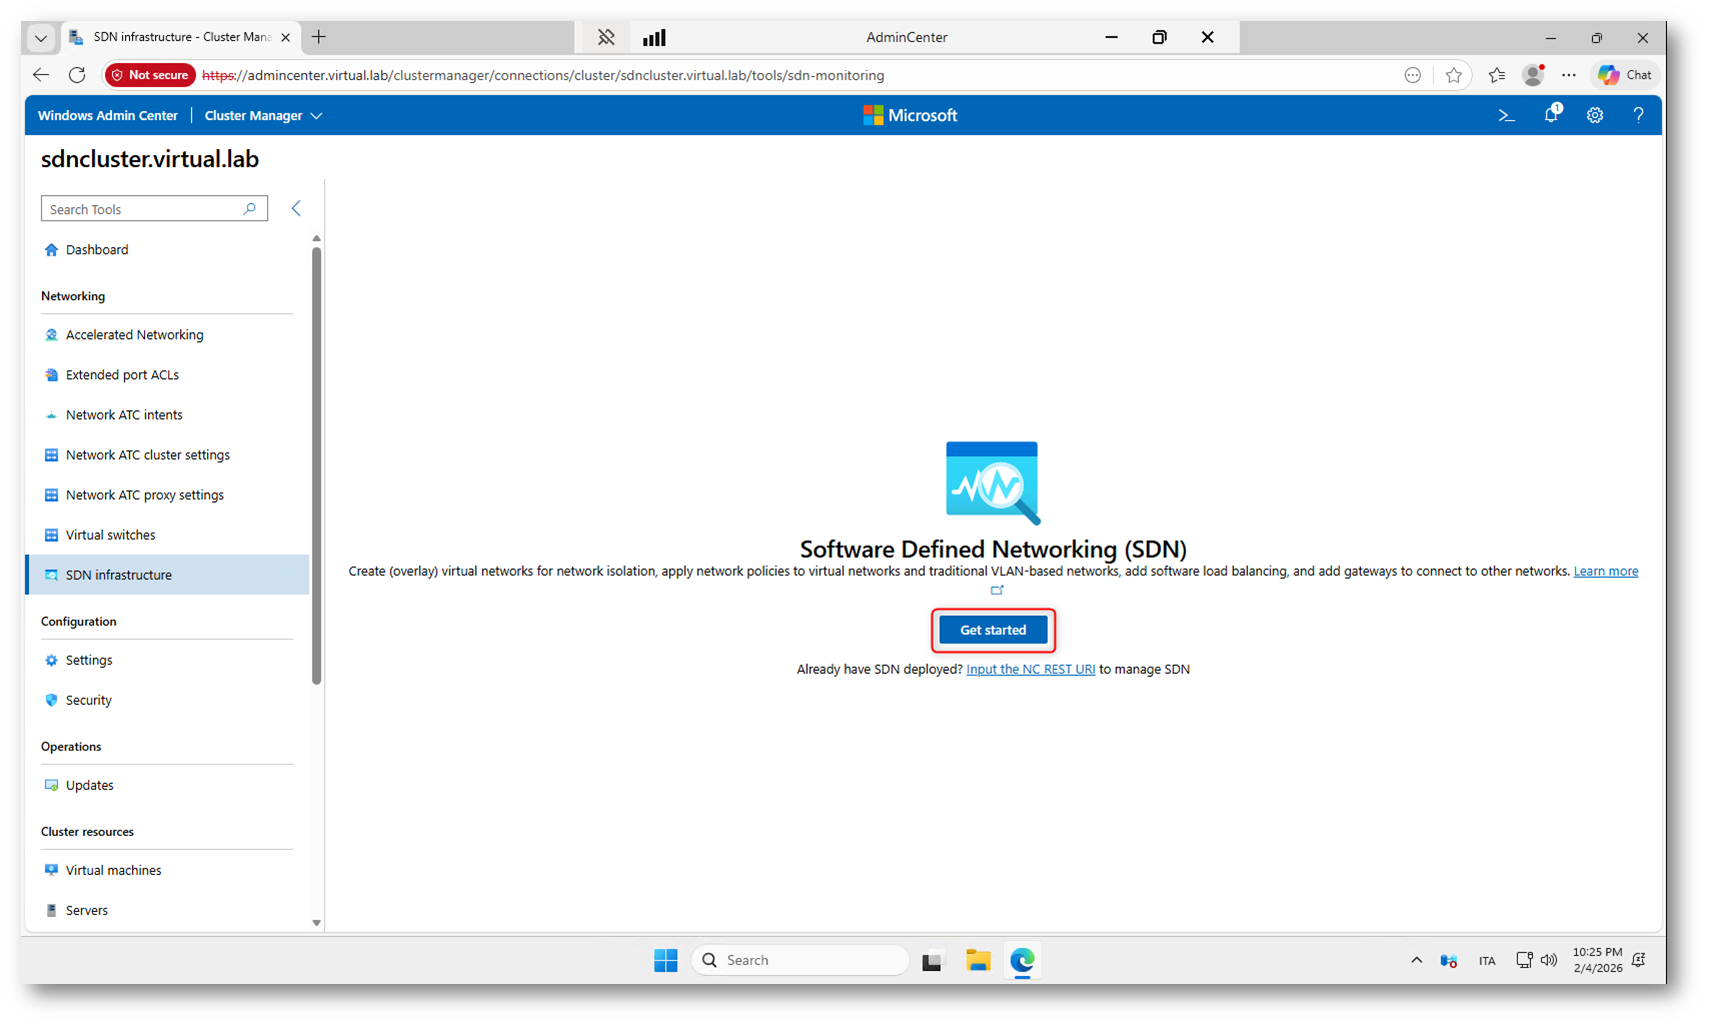1709x1026 pixels.
Task: Click the Servers icon in sidebar
Action: pyautogui.click(x=51, y=910)
